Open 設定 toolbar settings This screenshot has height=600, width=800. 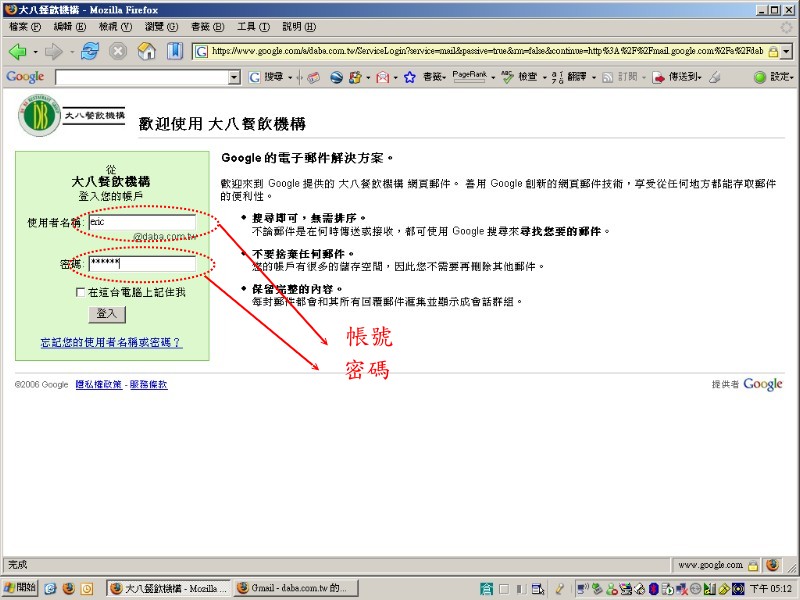pyautogui.click(x=774, y=77)
